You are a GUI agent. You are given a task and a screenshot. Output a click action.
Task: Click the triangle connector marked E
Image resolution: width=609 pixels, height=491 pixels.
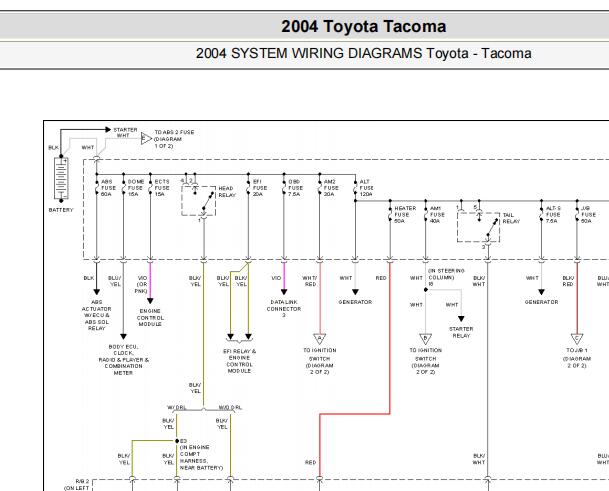(146, 138)
